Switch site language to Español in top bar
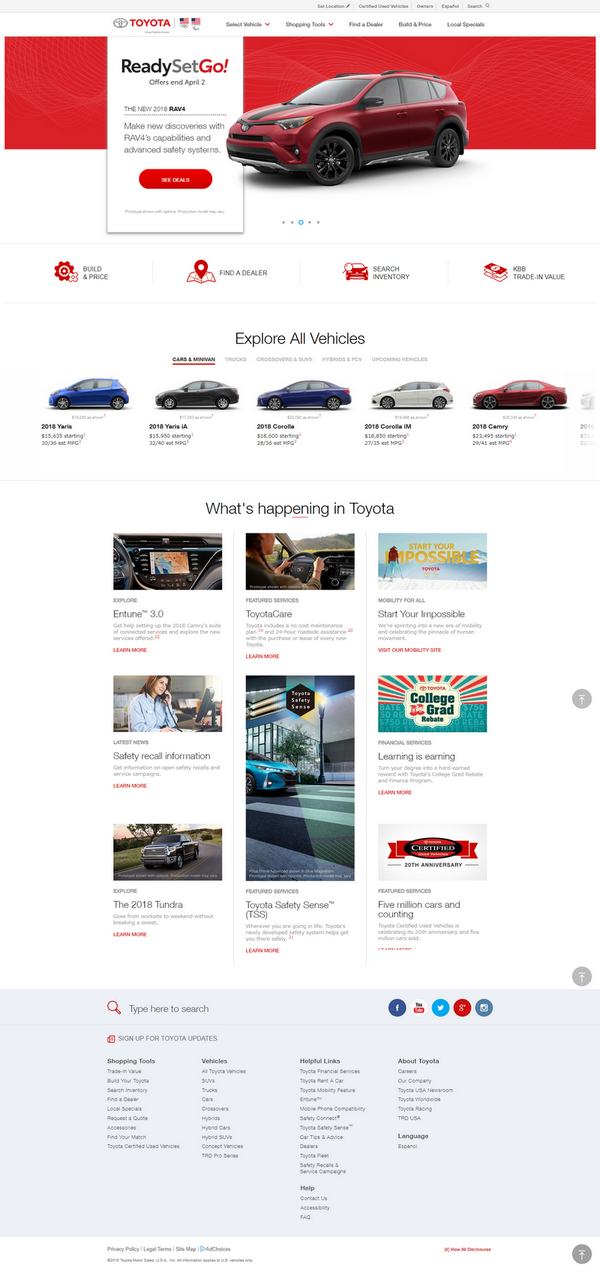The width and height of the screenshot is (600, 1280). point(450,6)
